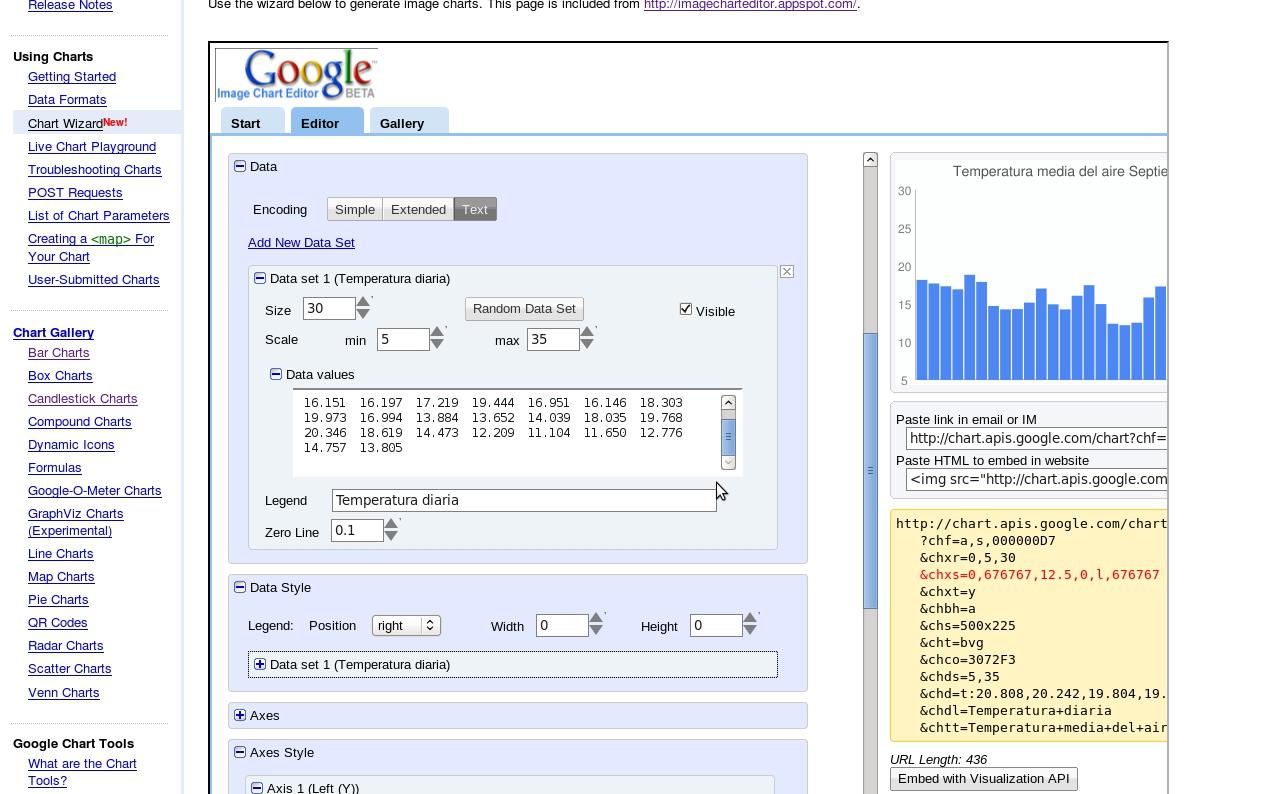The width and height of the screenshot is (1264, 794).
Task: Increase Scale max stepper up arrow
Action: pyautogui.click(x=587, y=332)
